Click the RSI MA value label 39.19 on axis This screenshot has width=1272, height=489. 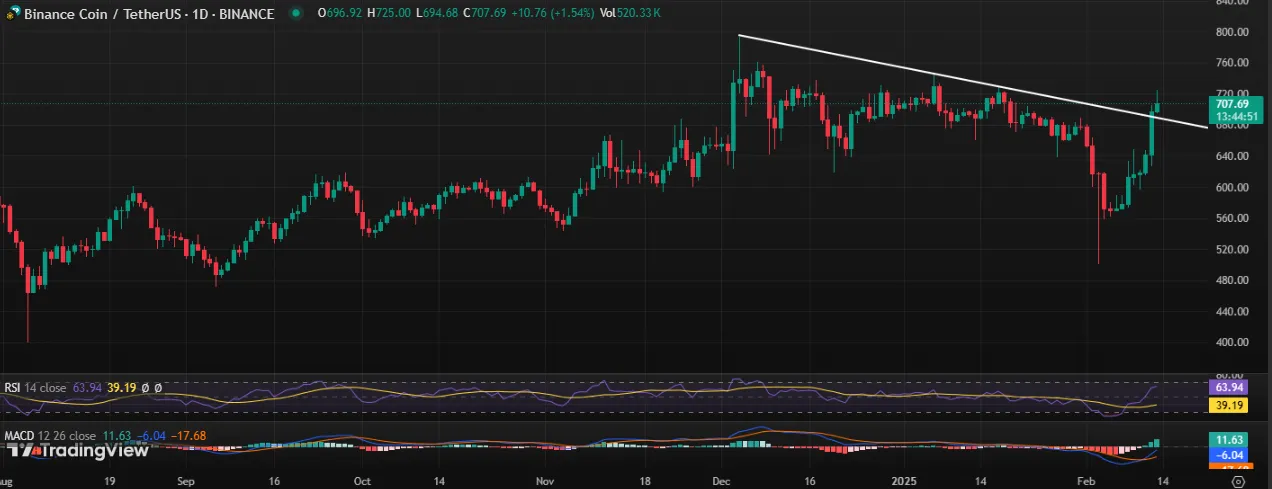(1231, 405)
